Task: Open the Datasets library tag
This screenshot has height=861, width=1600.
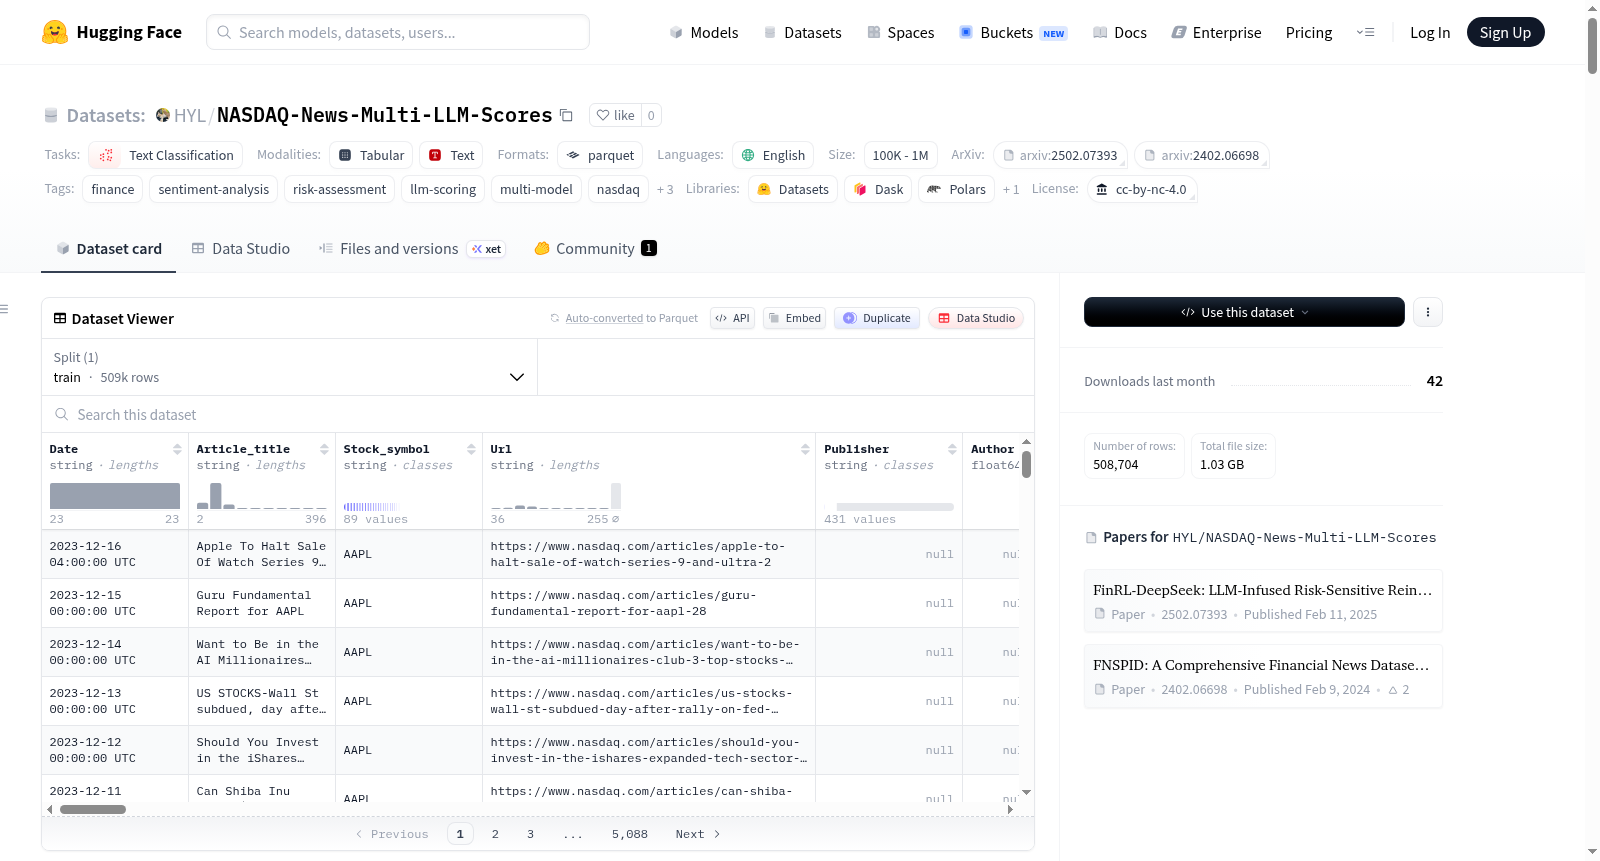Action: point(793,189)
